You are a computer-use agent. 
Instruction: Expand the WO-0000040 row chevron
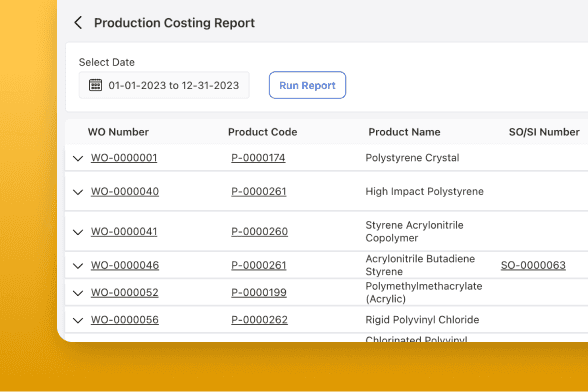pos(78,192)
